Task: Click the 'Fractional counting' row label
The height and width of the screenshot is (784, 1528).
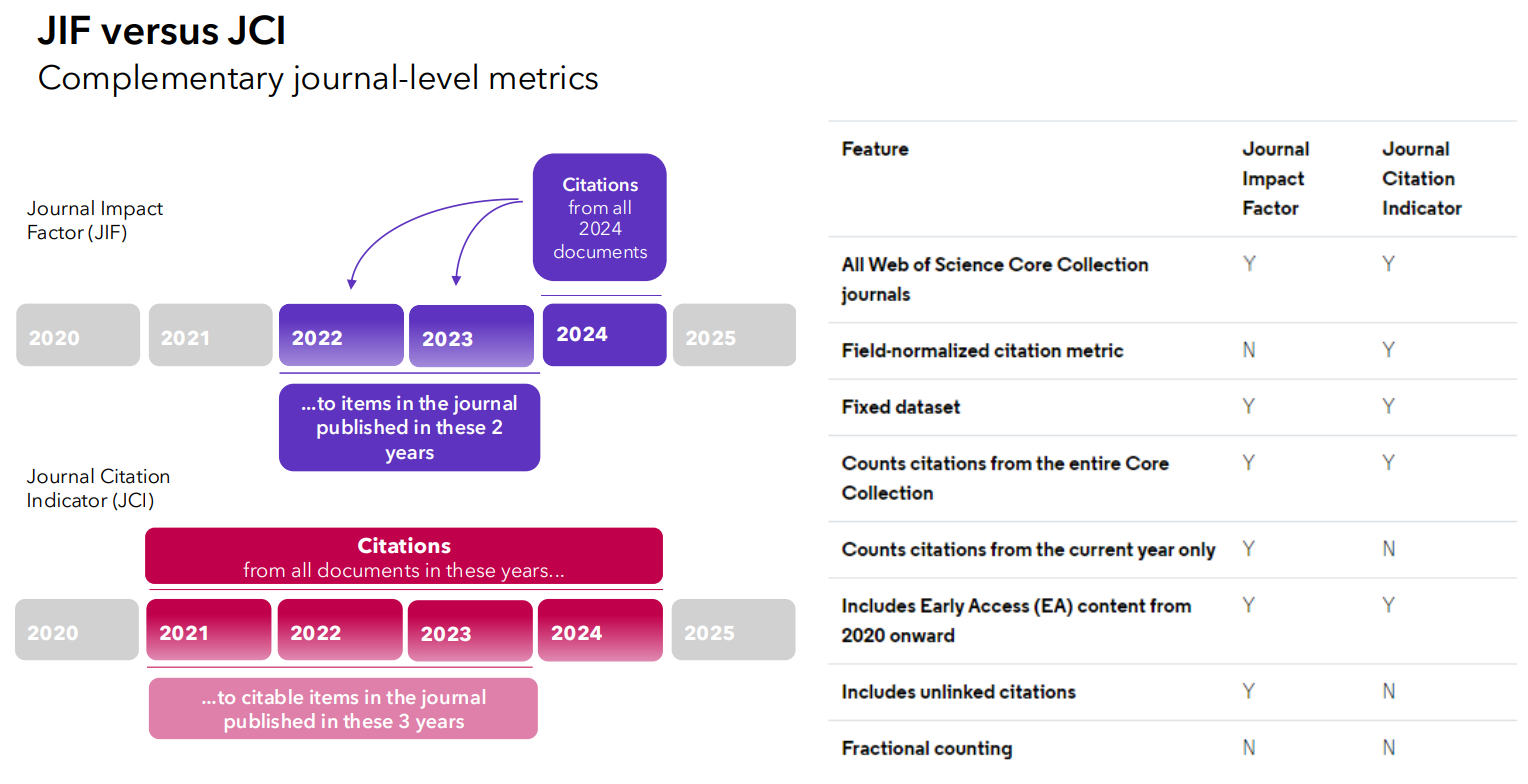Action: pyautogui.click(x=926, y=748)
